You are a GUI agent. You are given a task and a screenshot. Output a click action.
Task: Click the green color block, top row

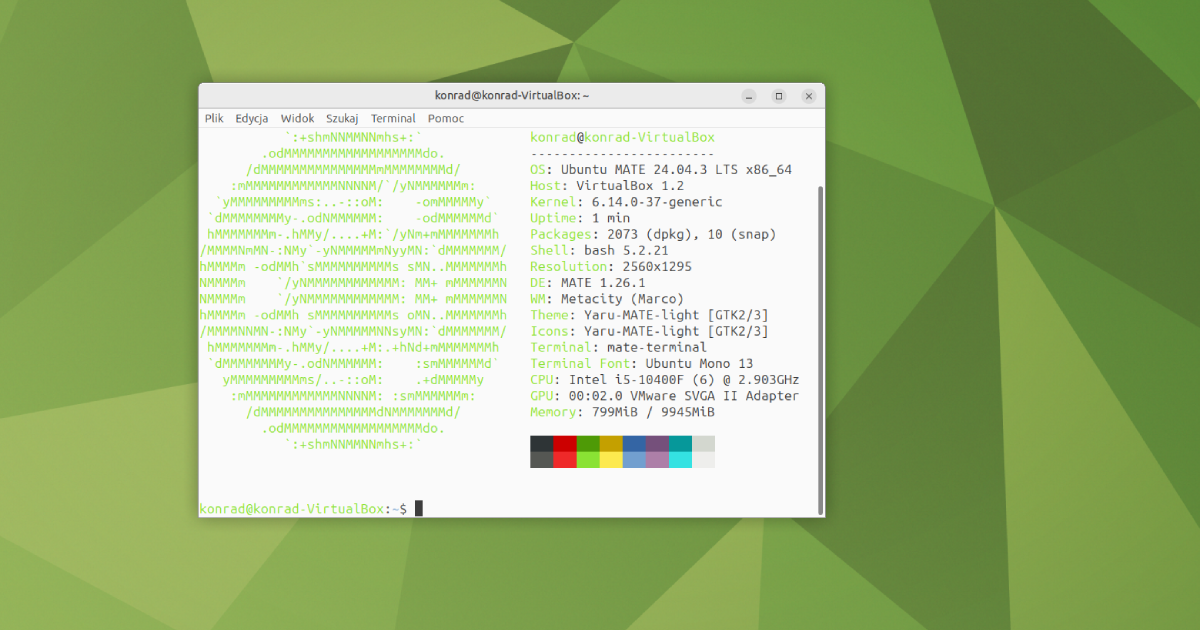coord(588,444)
